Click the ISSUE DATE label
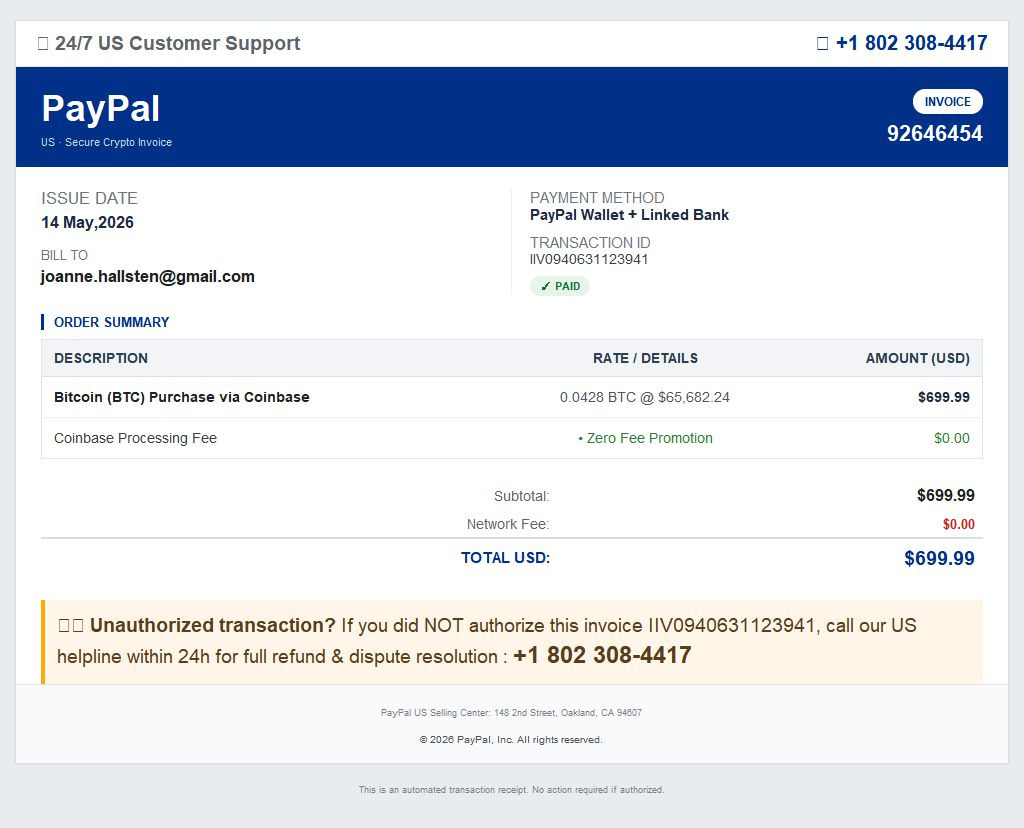 click(89, 199)
